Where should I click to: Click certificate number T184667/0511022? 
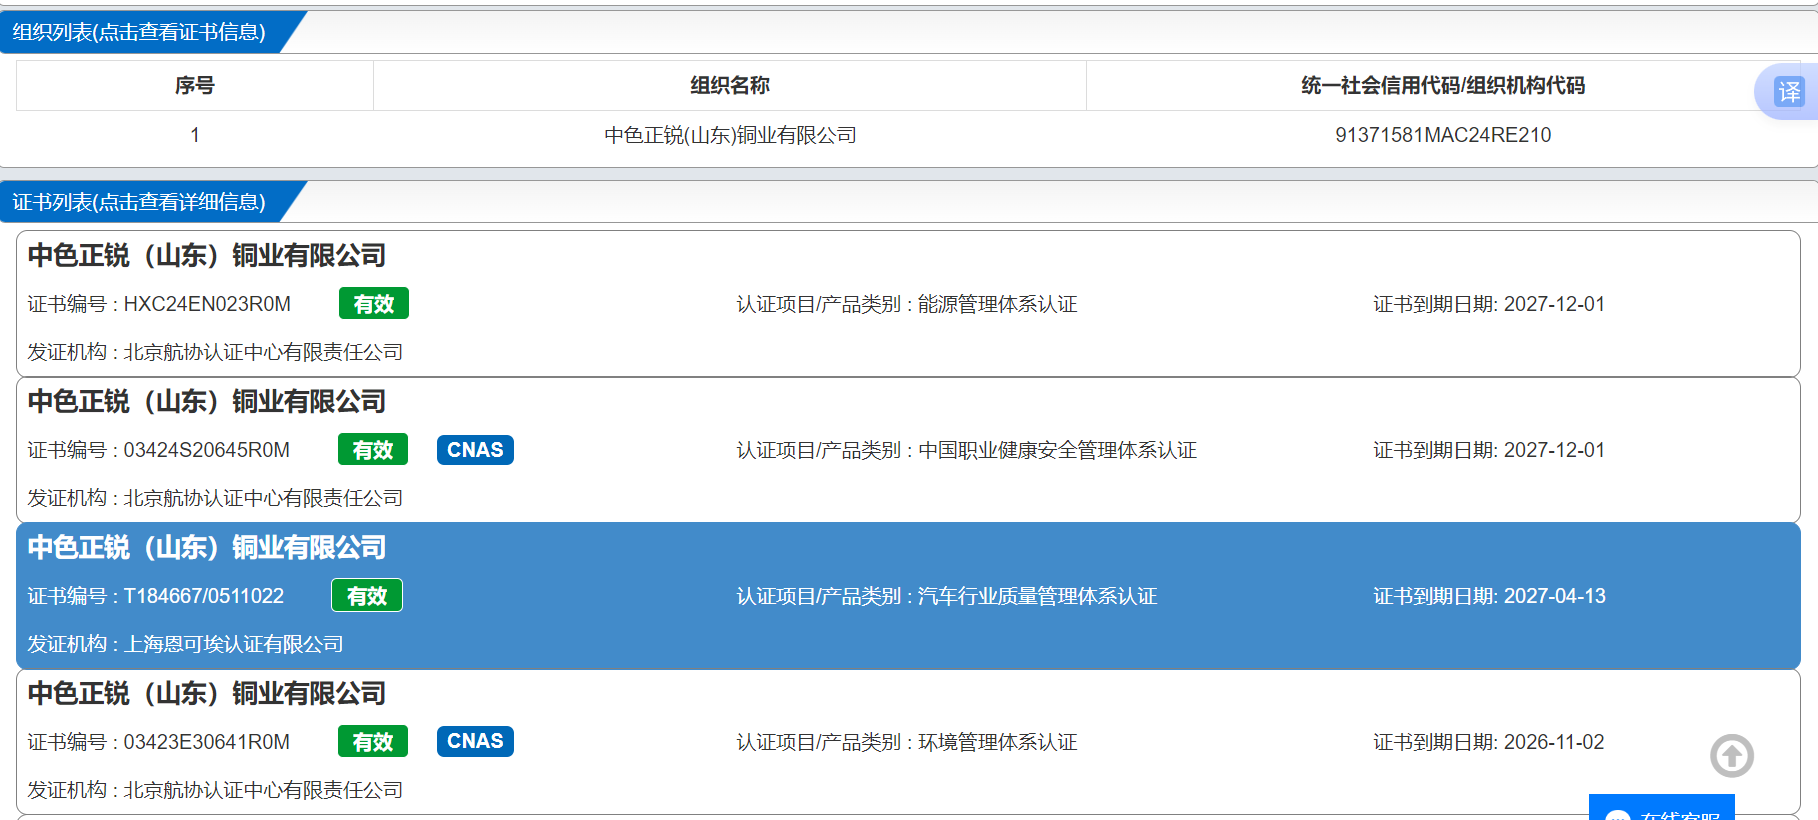pos(204,596)
